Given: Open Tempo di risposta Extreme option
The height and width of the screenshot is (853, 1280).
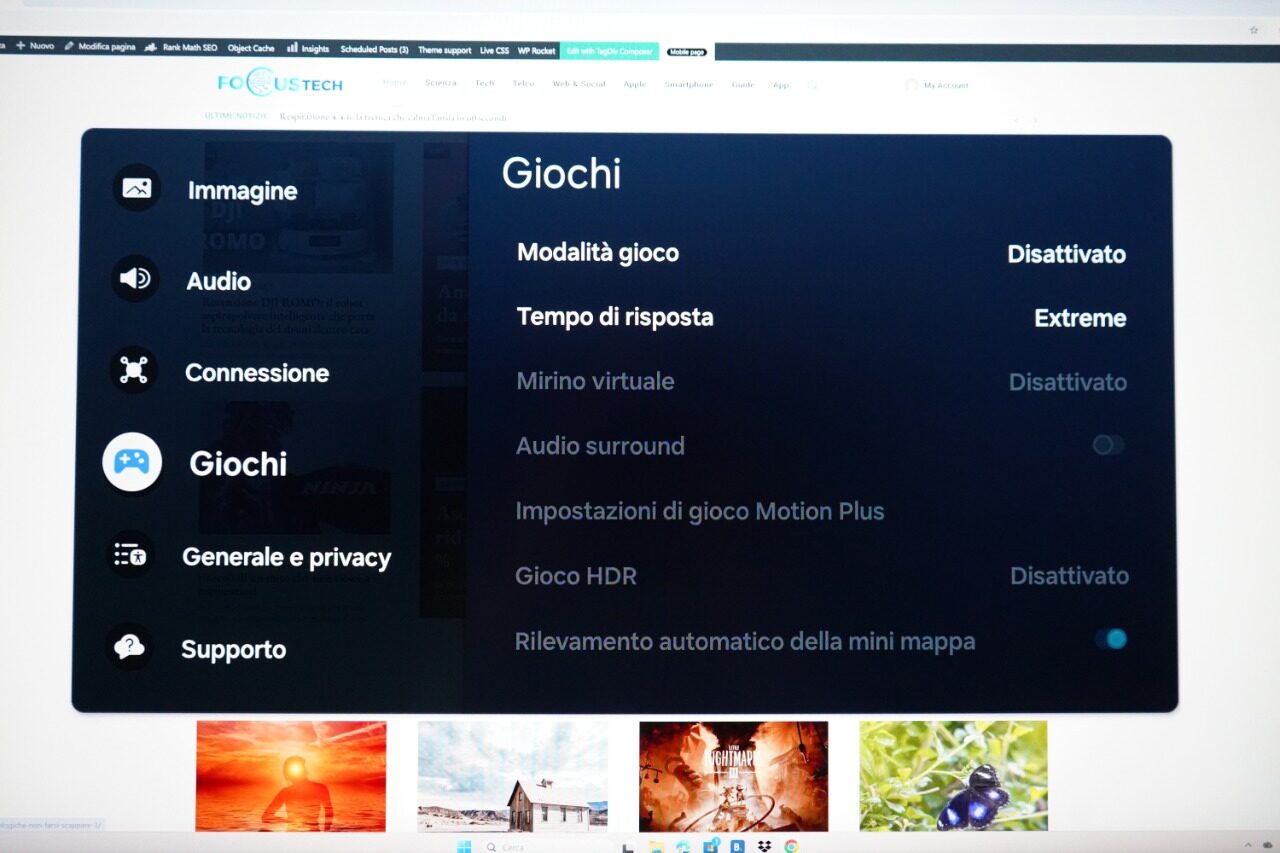Looking at the screenshot, I should 1080,318.
